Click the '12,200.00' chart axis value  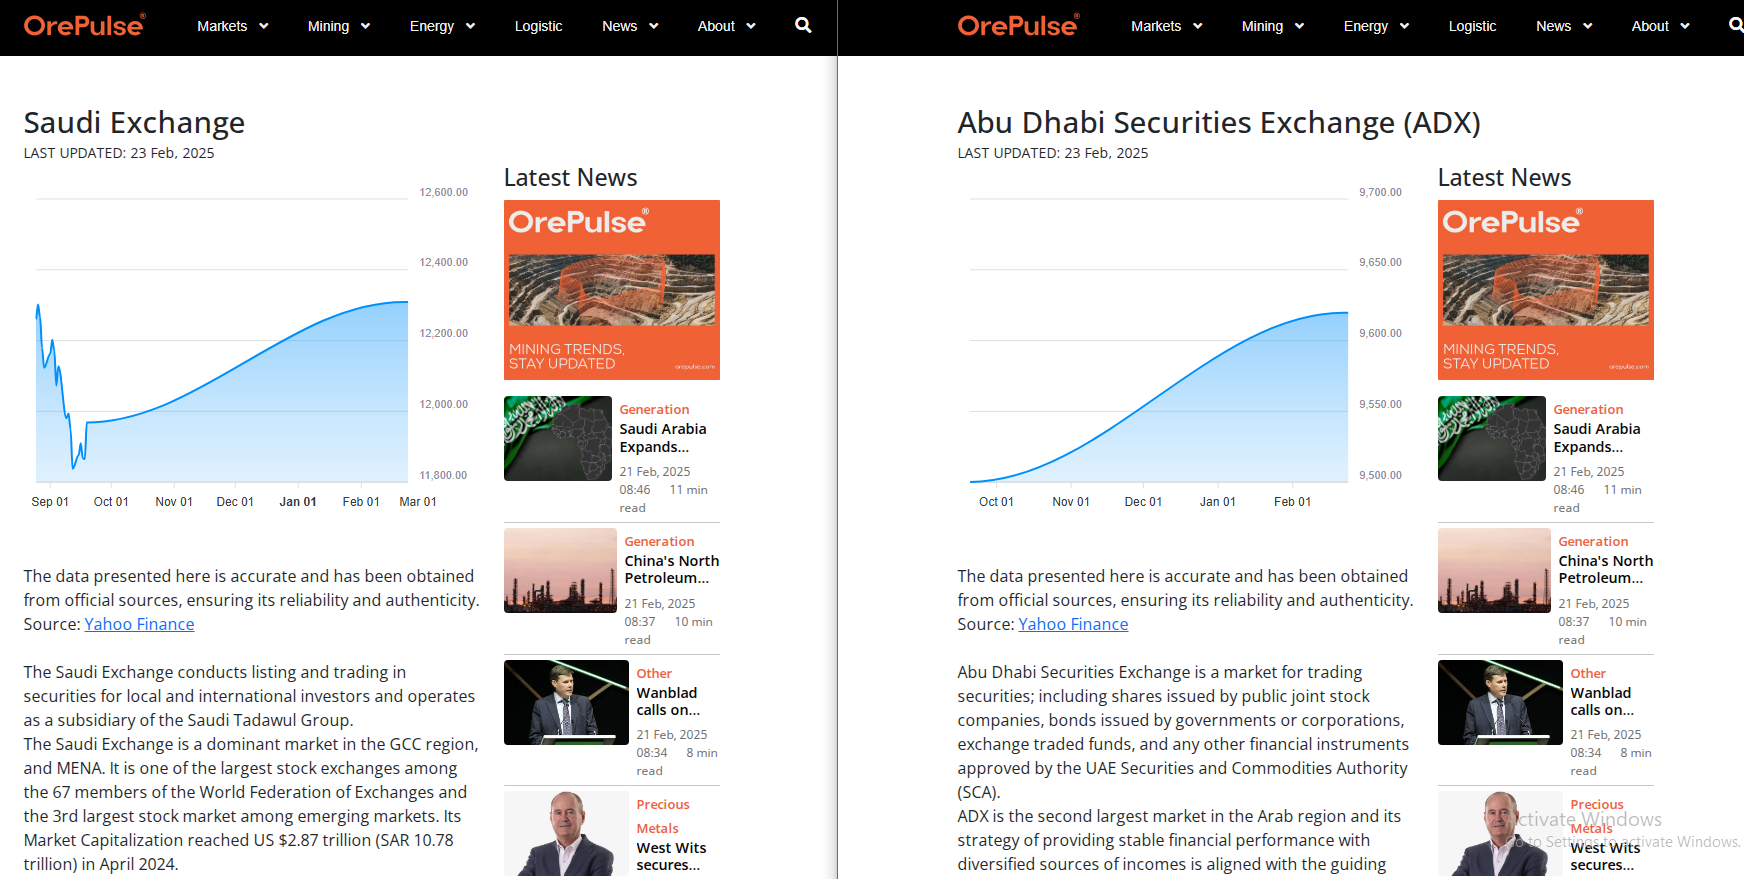pyautogui.click(x=443, y=333)
